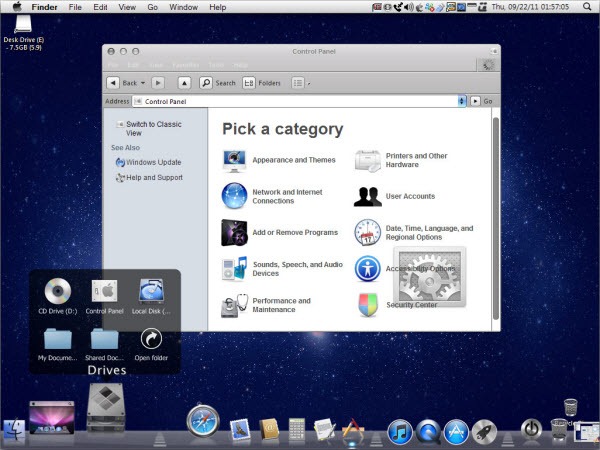Screen dimensions: 600x450
Task: Open Spotlight magnifier in menu bar
Action: 587,7
